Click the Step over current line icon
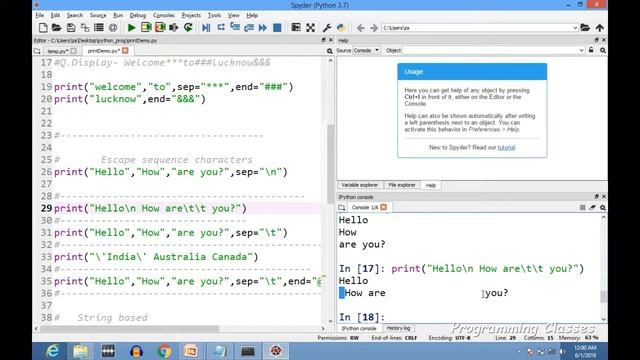 pos(221,28)
